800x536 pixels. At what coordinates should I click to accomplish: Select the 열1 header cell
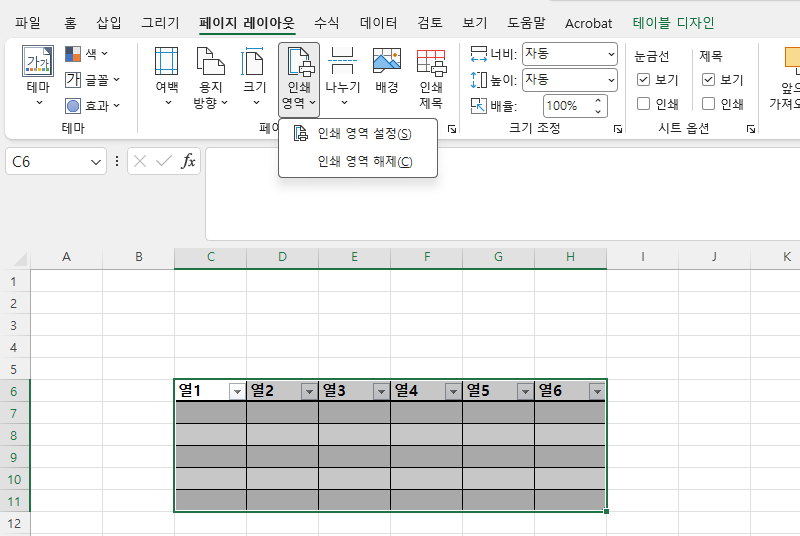click(x=202, y=391)
